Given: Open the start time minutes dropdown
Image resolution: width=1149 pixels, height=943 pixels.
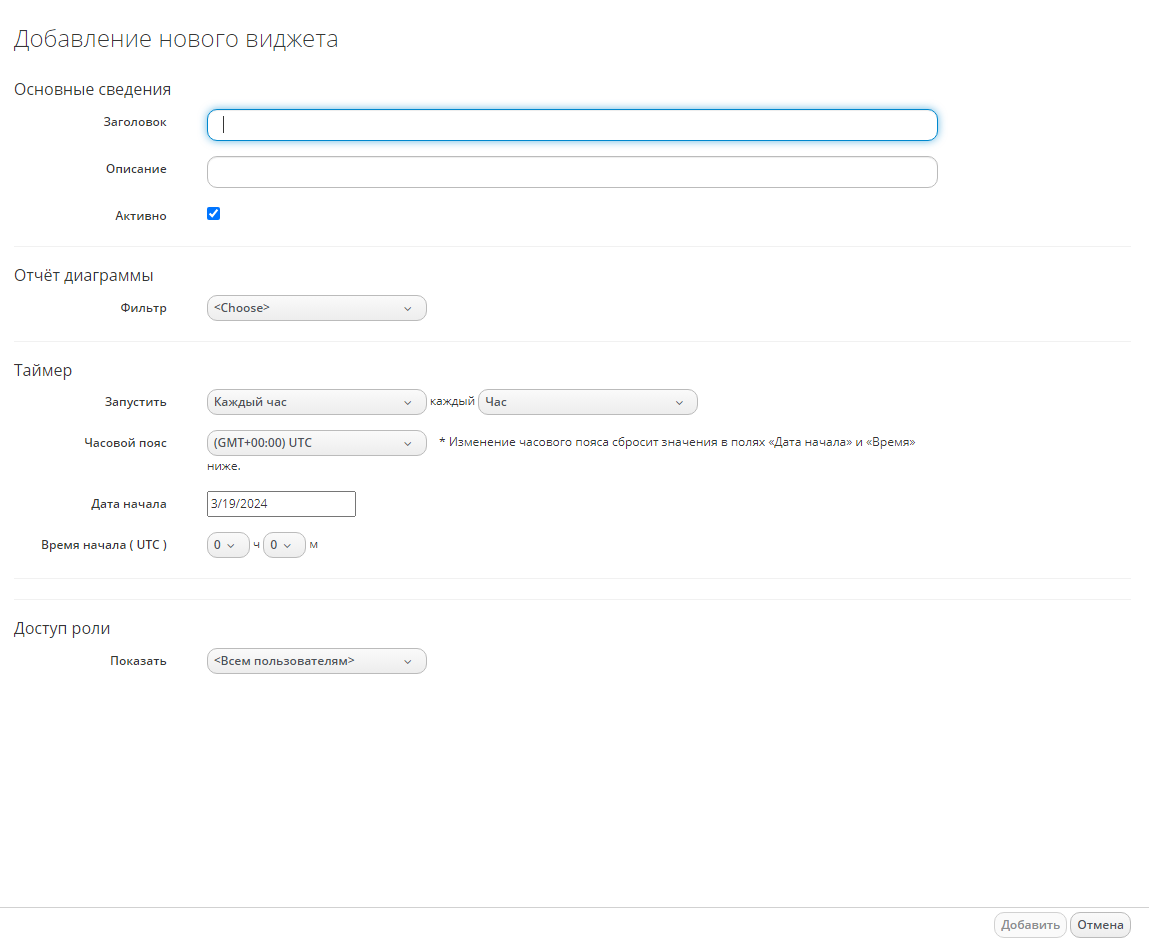Looking at the screenshot, I should click(x=284, y=545).
